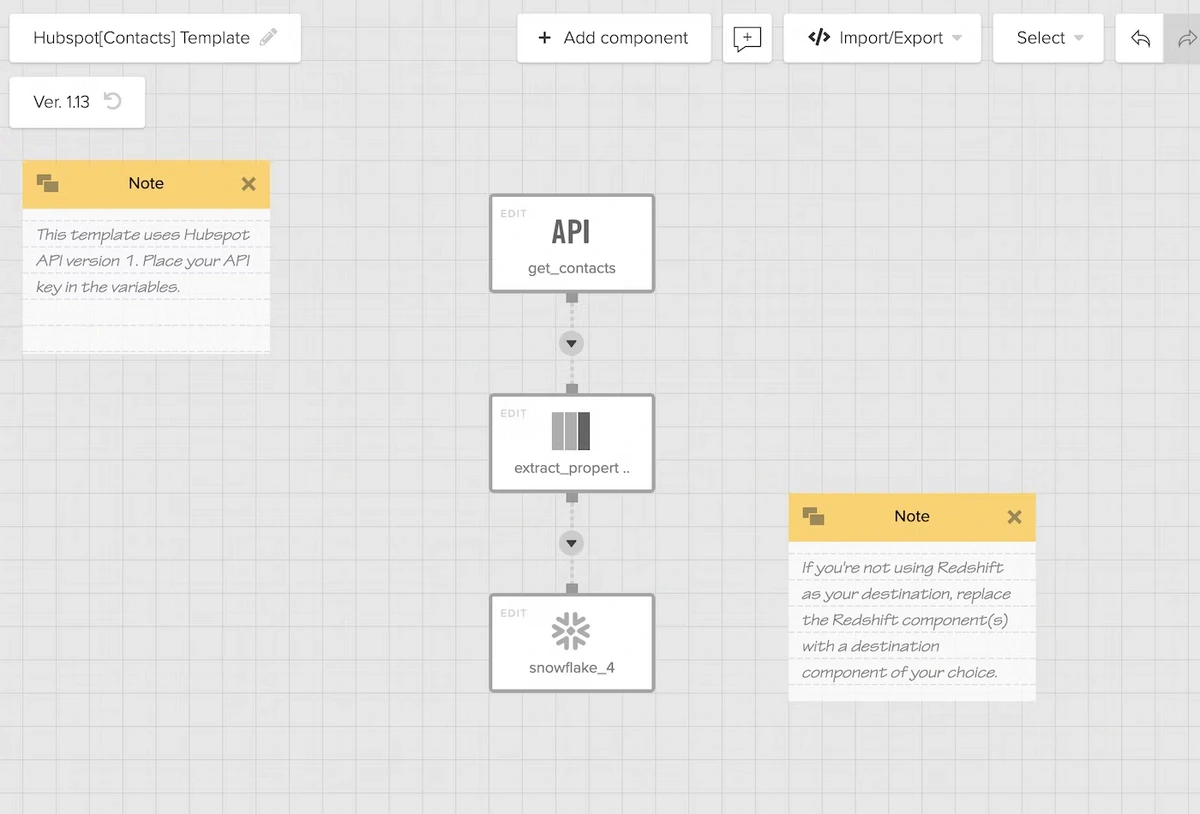Viewport: 1200px width, 814px height.
Task: Click the plus icon on Add component
Action: pos(544,38)
